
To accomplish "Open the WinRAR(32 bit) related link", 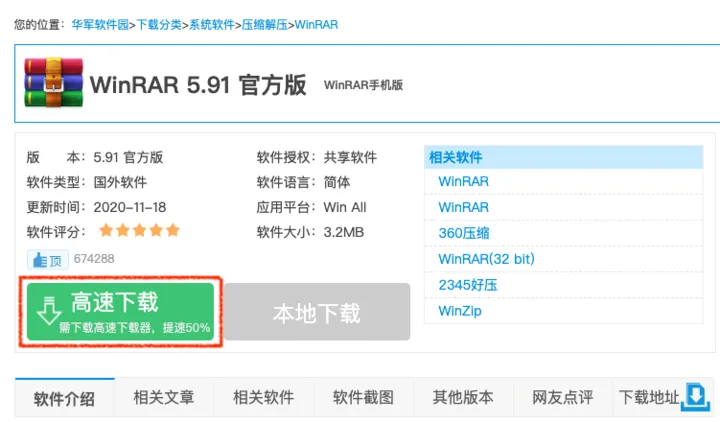I will [x=486, y=259].
